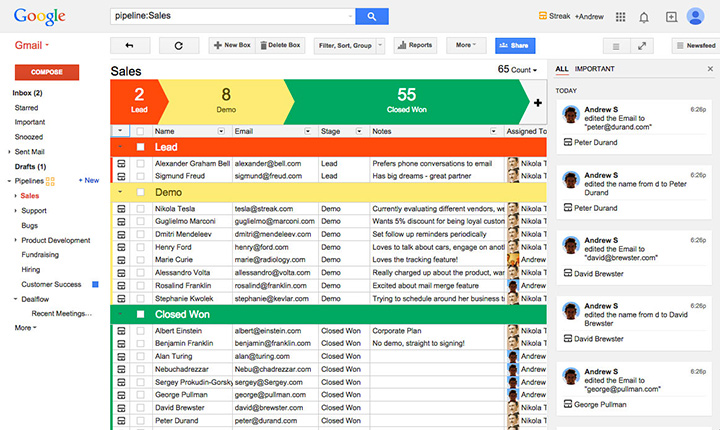This screenshot has width=720, height=430.
Task: Check the box for Alexander Graham Bell
Action: pyautogui.click(x=141, y=163)
